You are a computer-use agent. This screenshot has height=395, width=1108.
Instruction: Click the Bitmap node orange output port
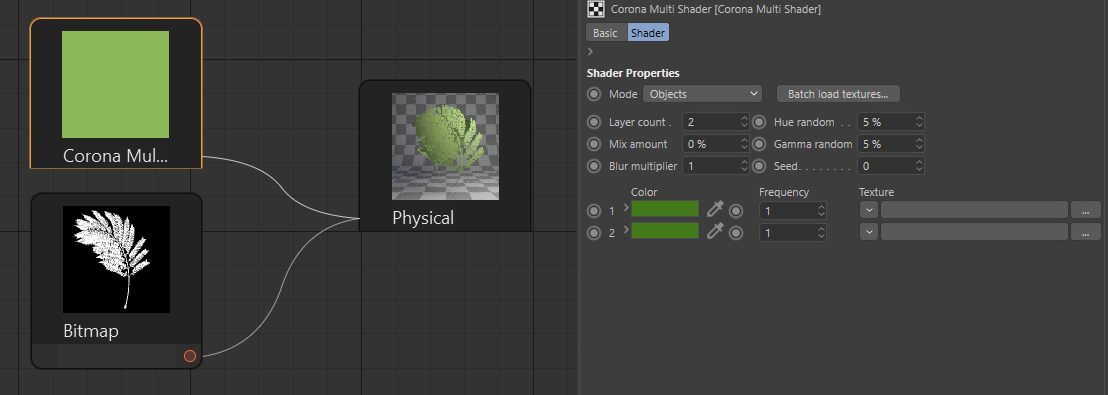pos(189,356)
